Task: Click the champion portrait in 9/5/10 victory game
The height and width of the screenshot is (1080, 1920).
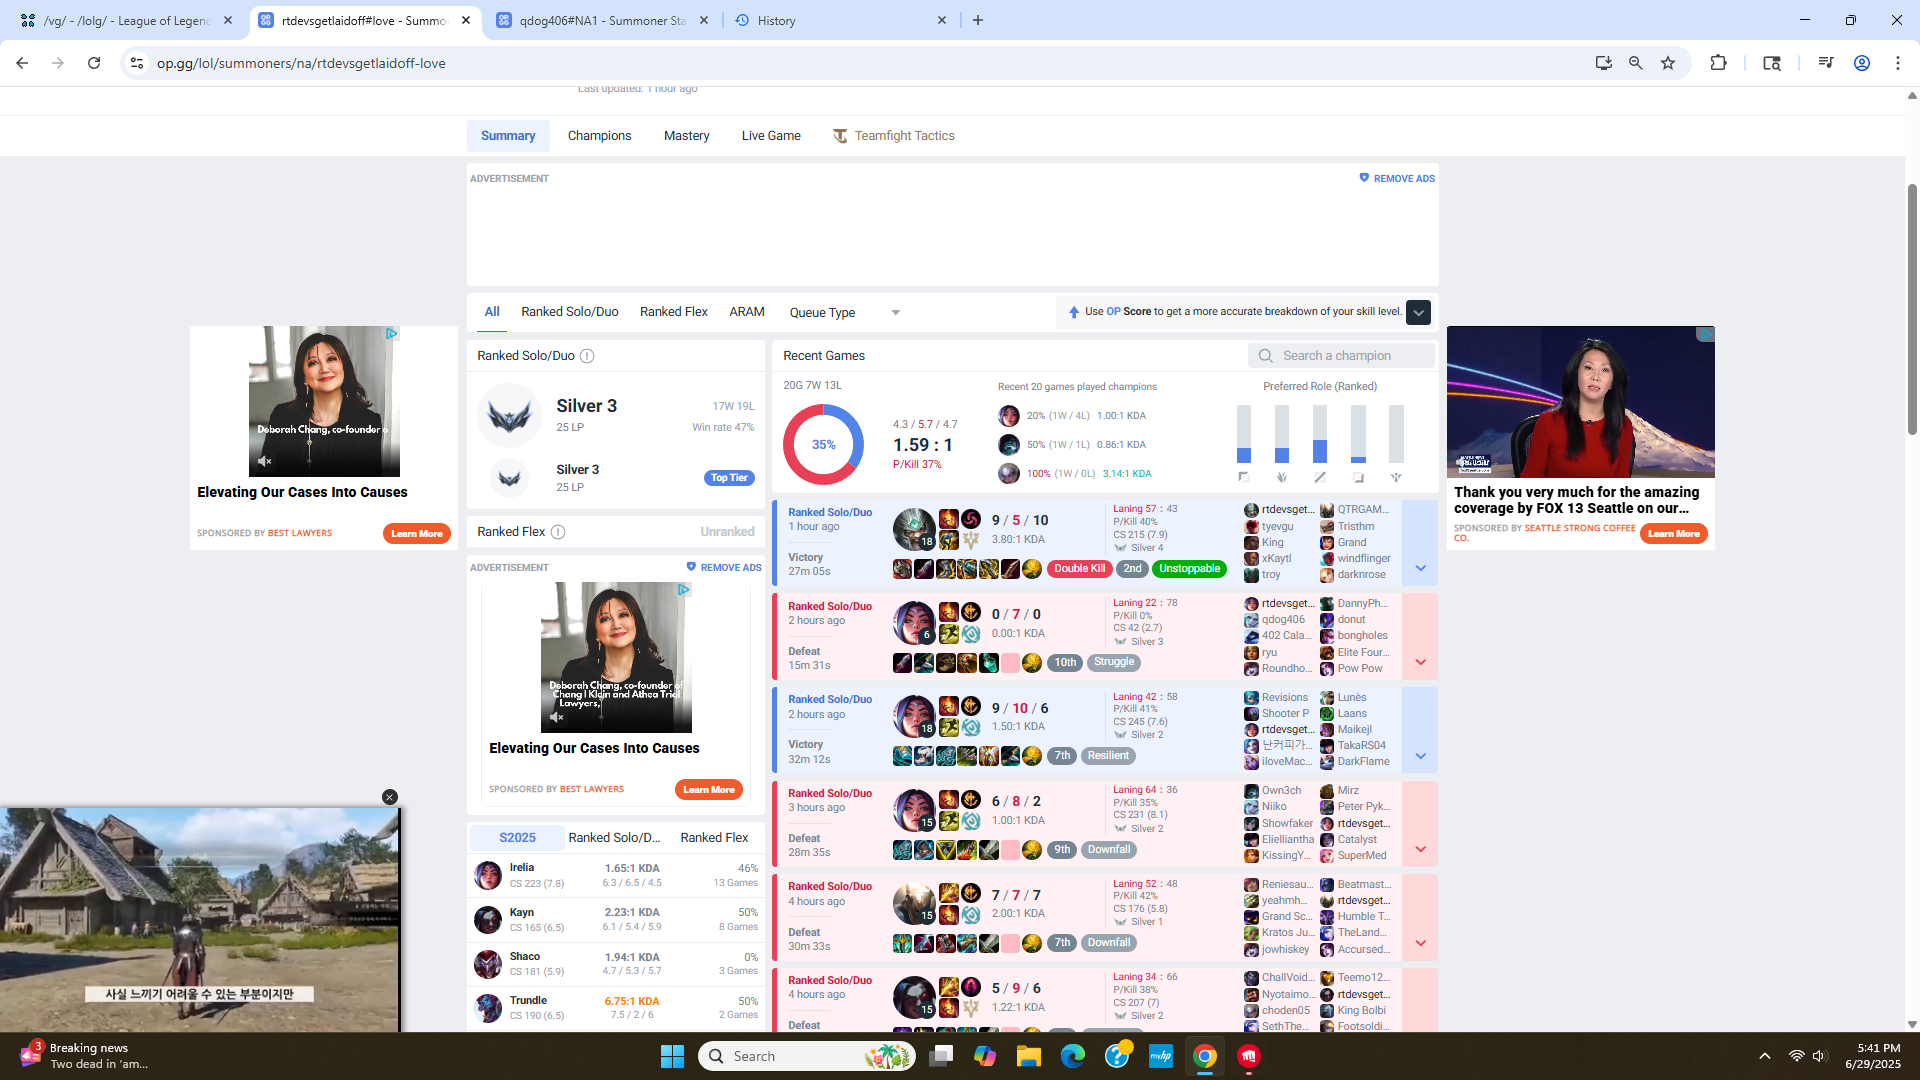Action: point(914,530)
